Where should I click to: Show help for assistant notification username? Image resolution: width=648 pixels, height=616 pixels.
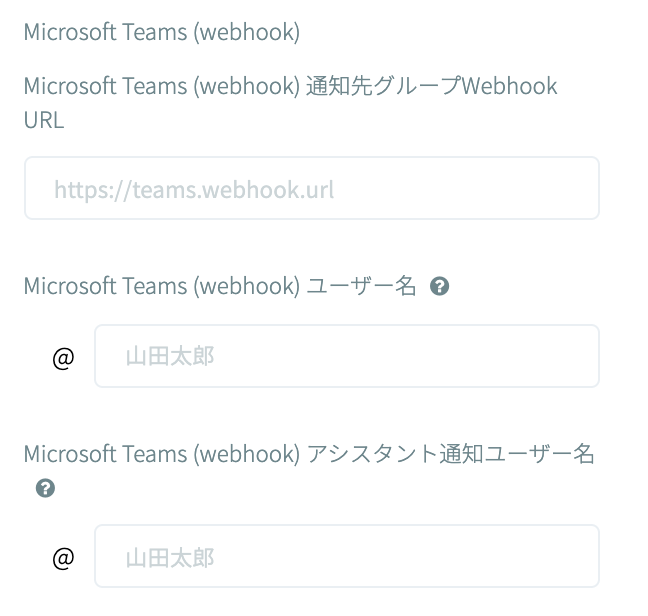point(45,489)
